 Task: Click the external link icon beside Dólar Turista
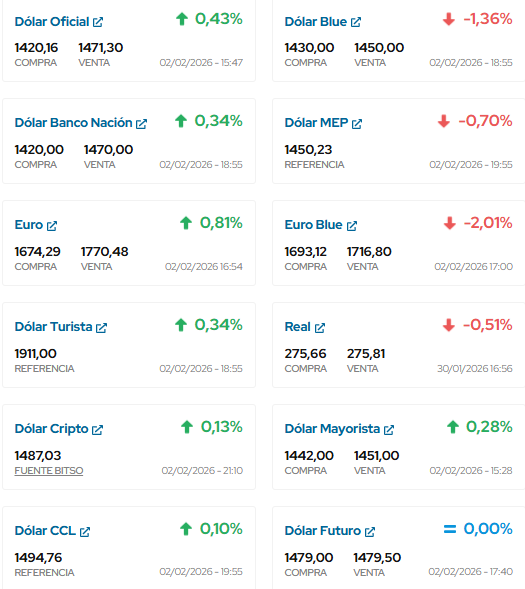(x=101, y=328)
